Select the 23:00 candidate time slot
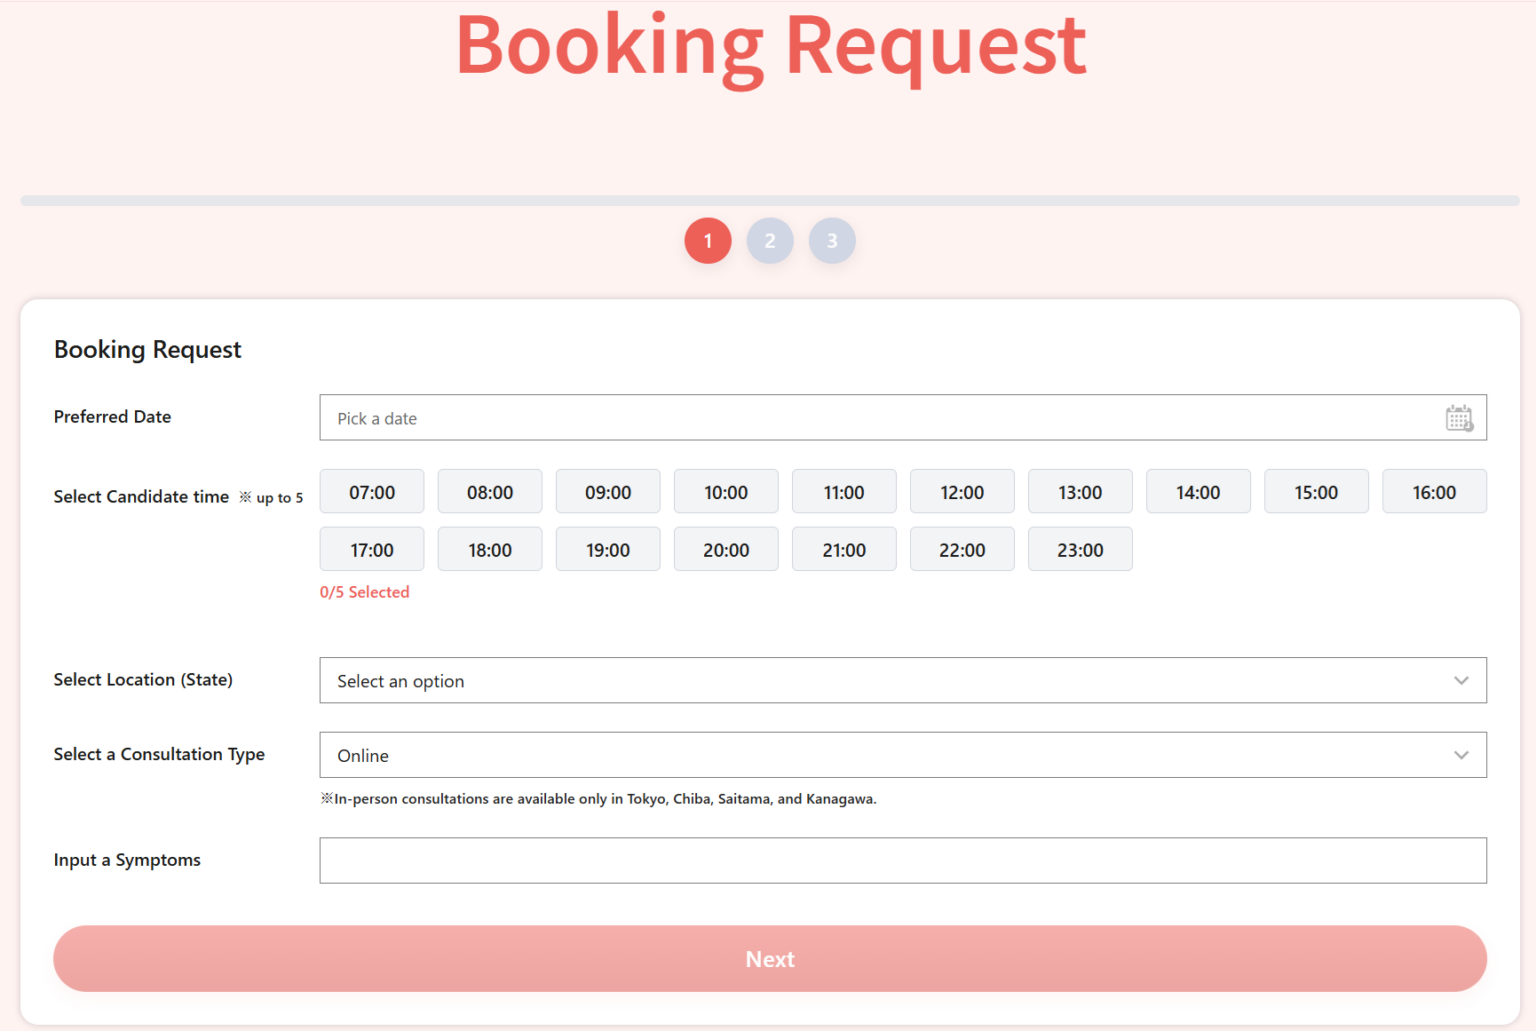Viewport: 1536px width, 1031px height. pos(1080,549)
